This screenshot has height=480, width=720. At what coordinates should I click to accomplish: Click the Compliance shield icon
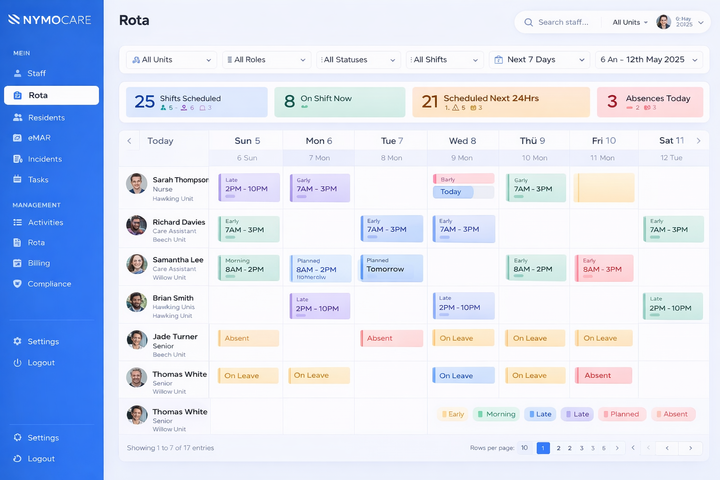pyautogui.click(x=17, y=284)
